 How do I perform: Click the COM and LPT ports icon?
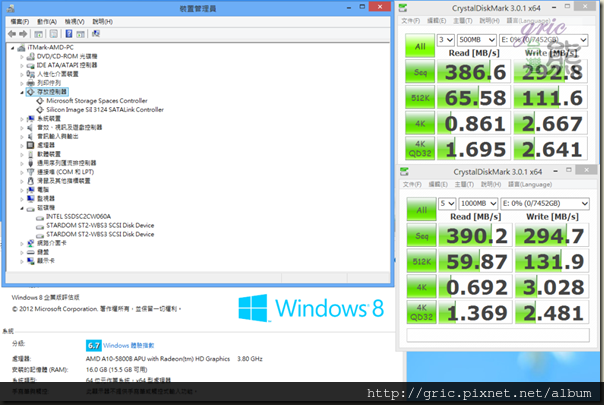coord(30,172)
